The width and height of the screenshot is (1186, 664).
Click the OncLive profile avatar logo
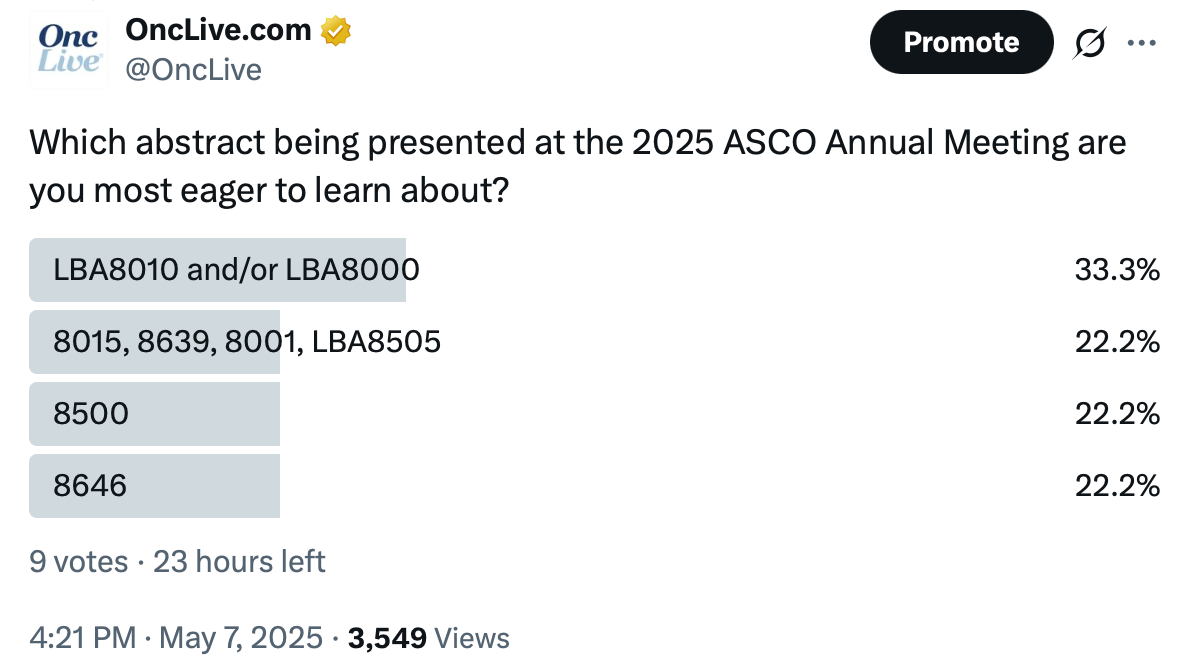(69, 50)
